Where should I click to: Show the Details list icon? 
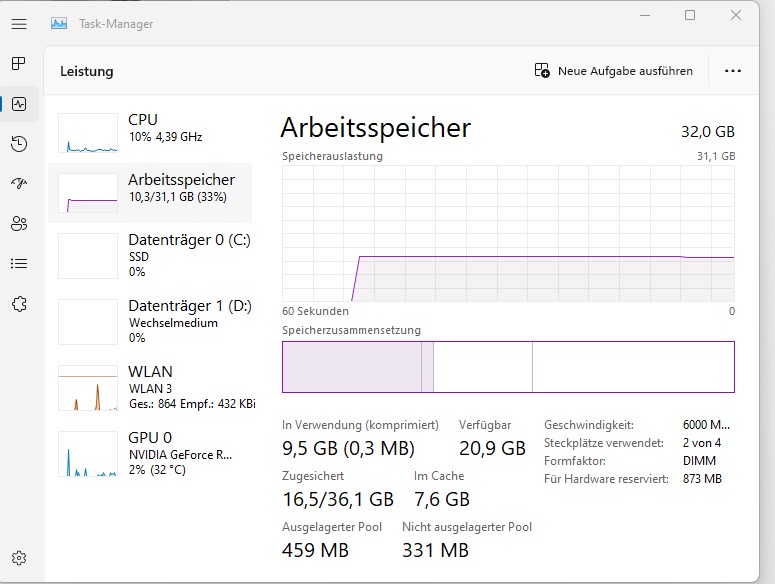click(x=19, y=264)
